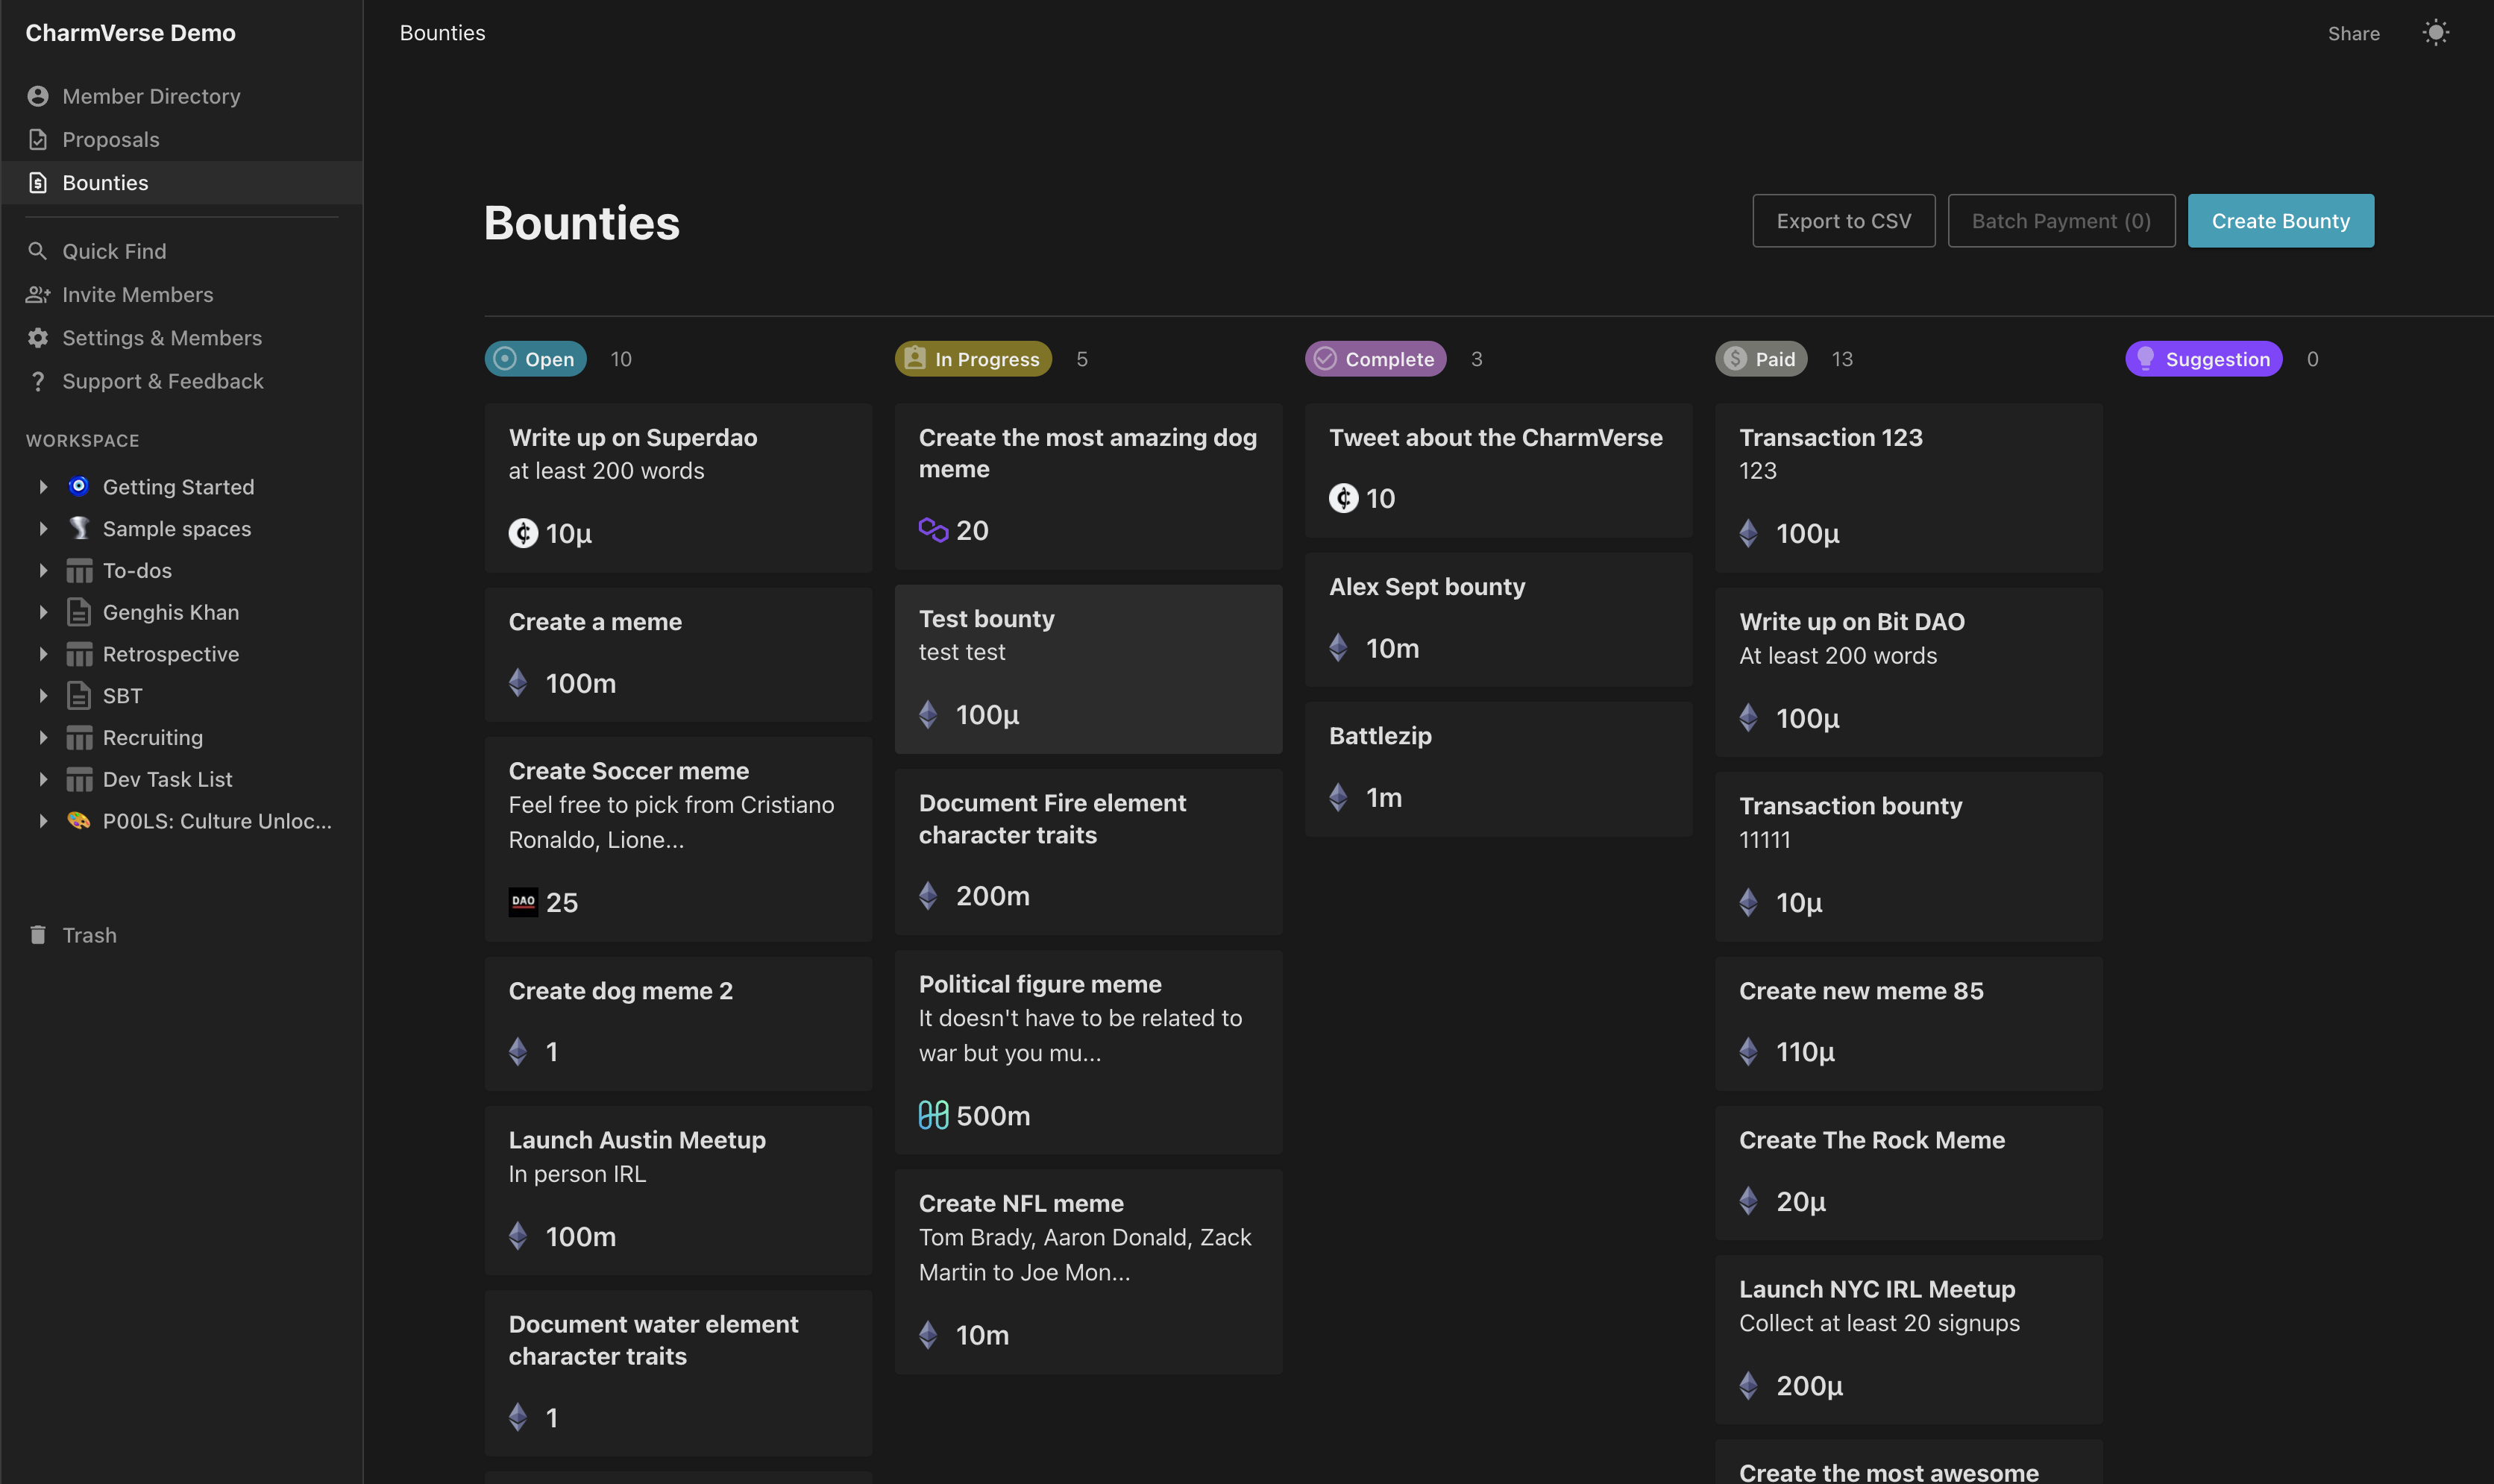Screen dimensions: 2494x1484
Task: Expand the Getting Started page tree
Action: point(43,487)
